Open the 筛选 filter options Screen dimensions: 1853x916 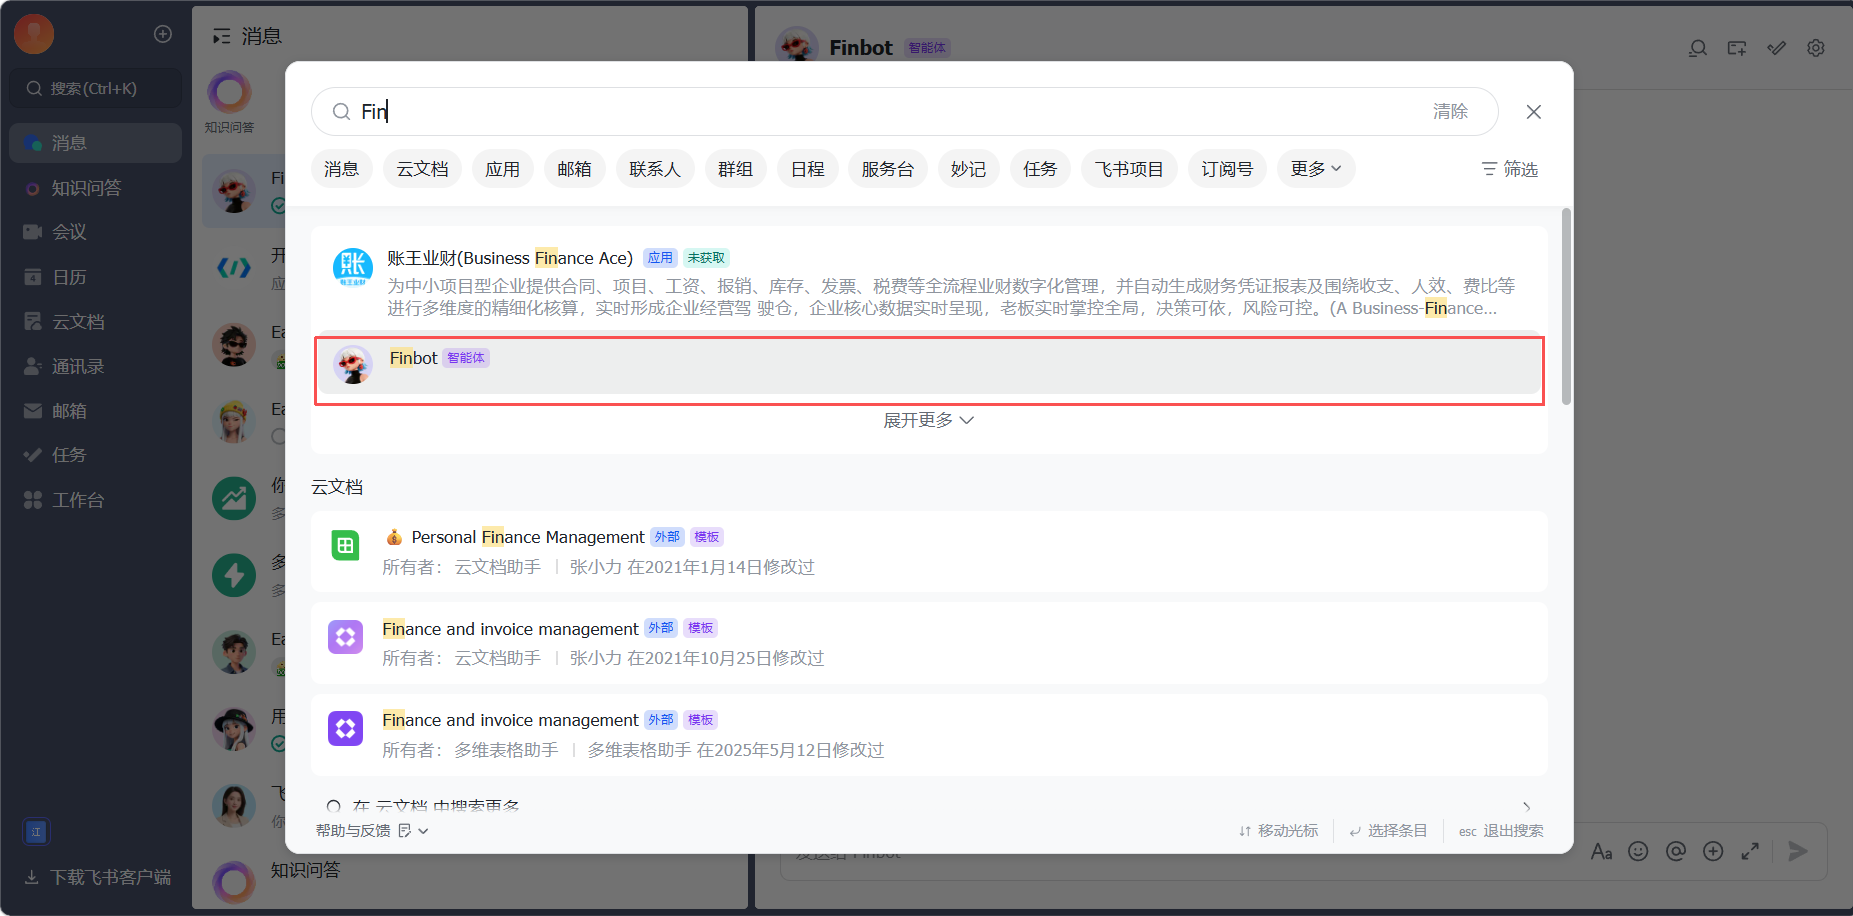1510,169
